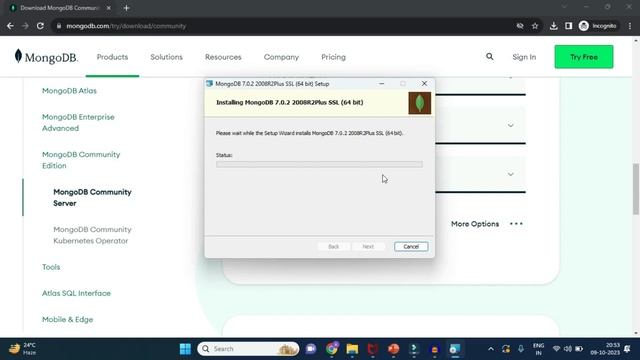Screen dimensions: 640x360
Task: Open the browser side panel icon
Action: 569,26
